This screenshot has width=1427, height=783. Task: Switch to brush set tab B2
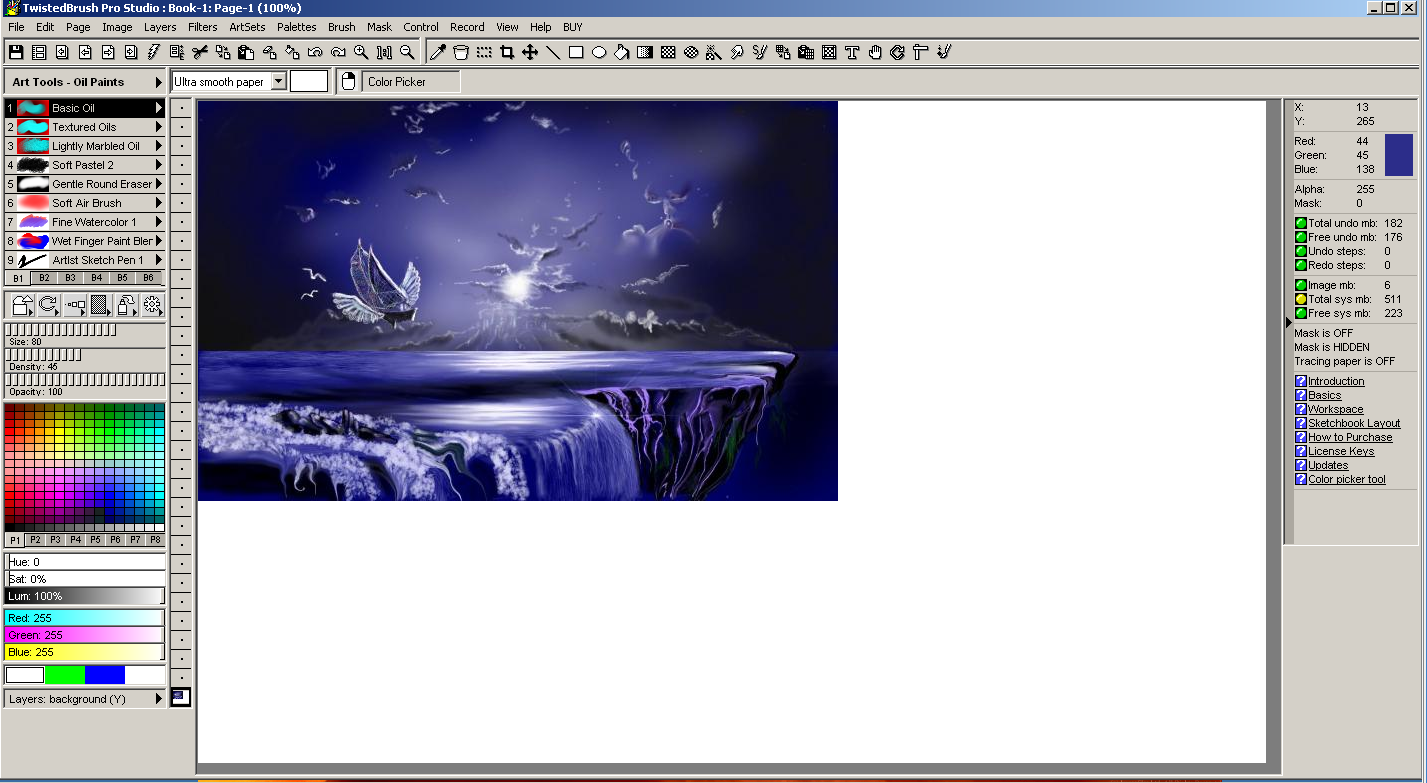point(44,278)
